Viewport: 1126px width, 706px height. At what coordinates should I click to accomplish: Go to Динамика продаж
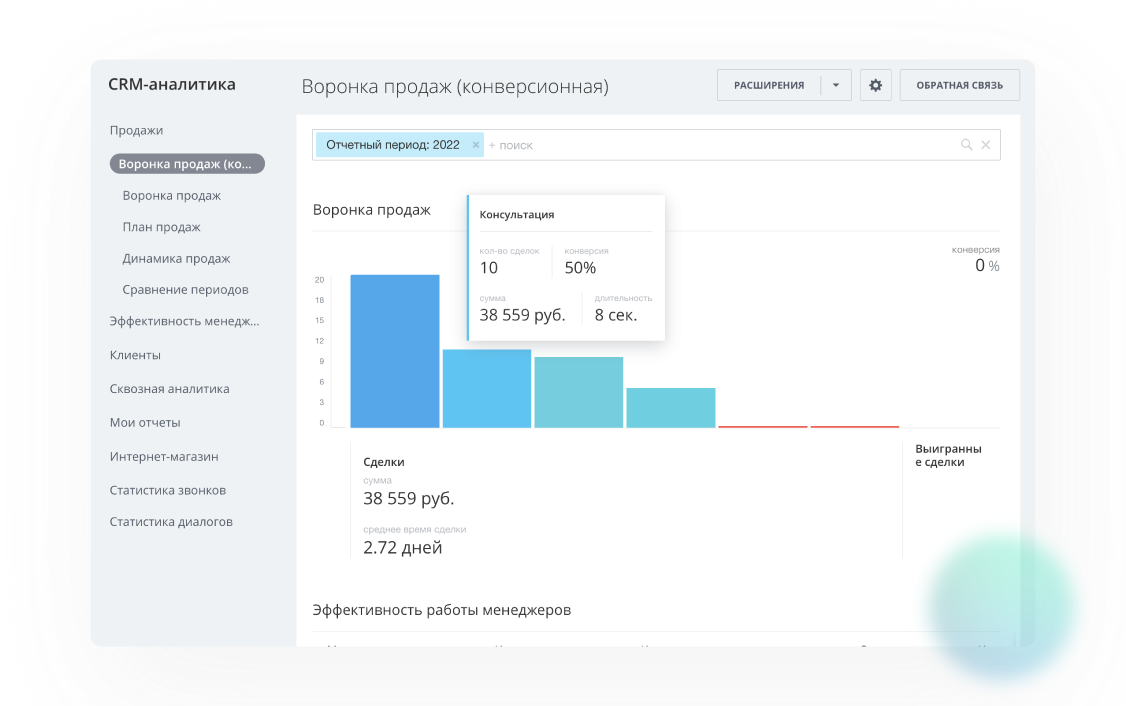pos(176,258)
